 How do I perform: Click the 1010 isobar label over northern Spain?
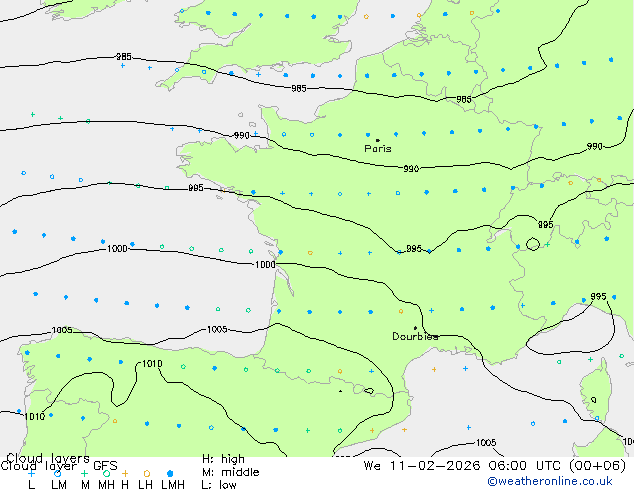(152, 364)
